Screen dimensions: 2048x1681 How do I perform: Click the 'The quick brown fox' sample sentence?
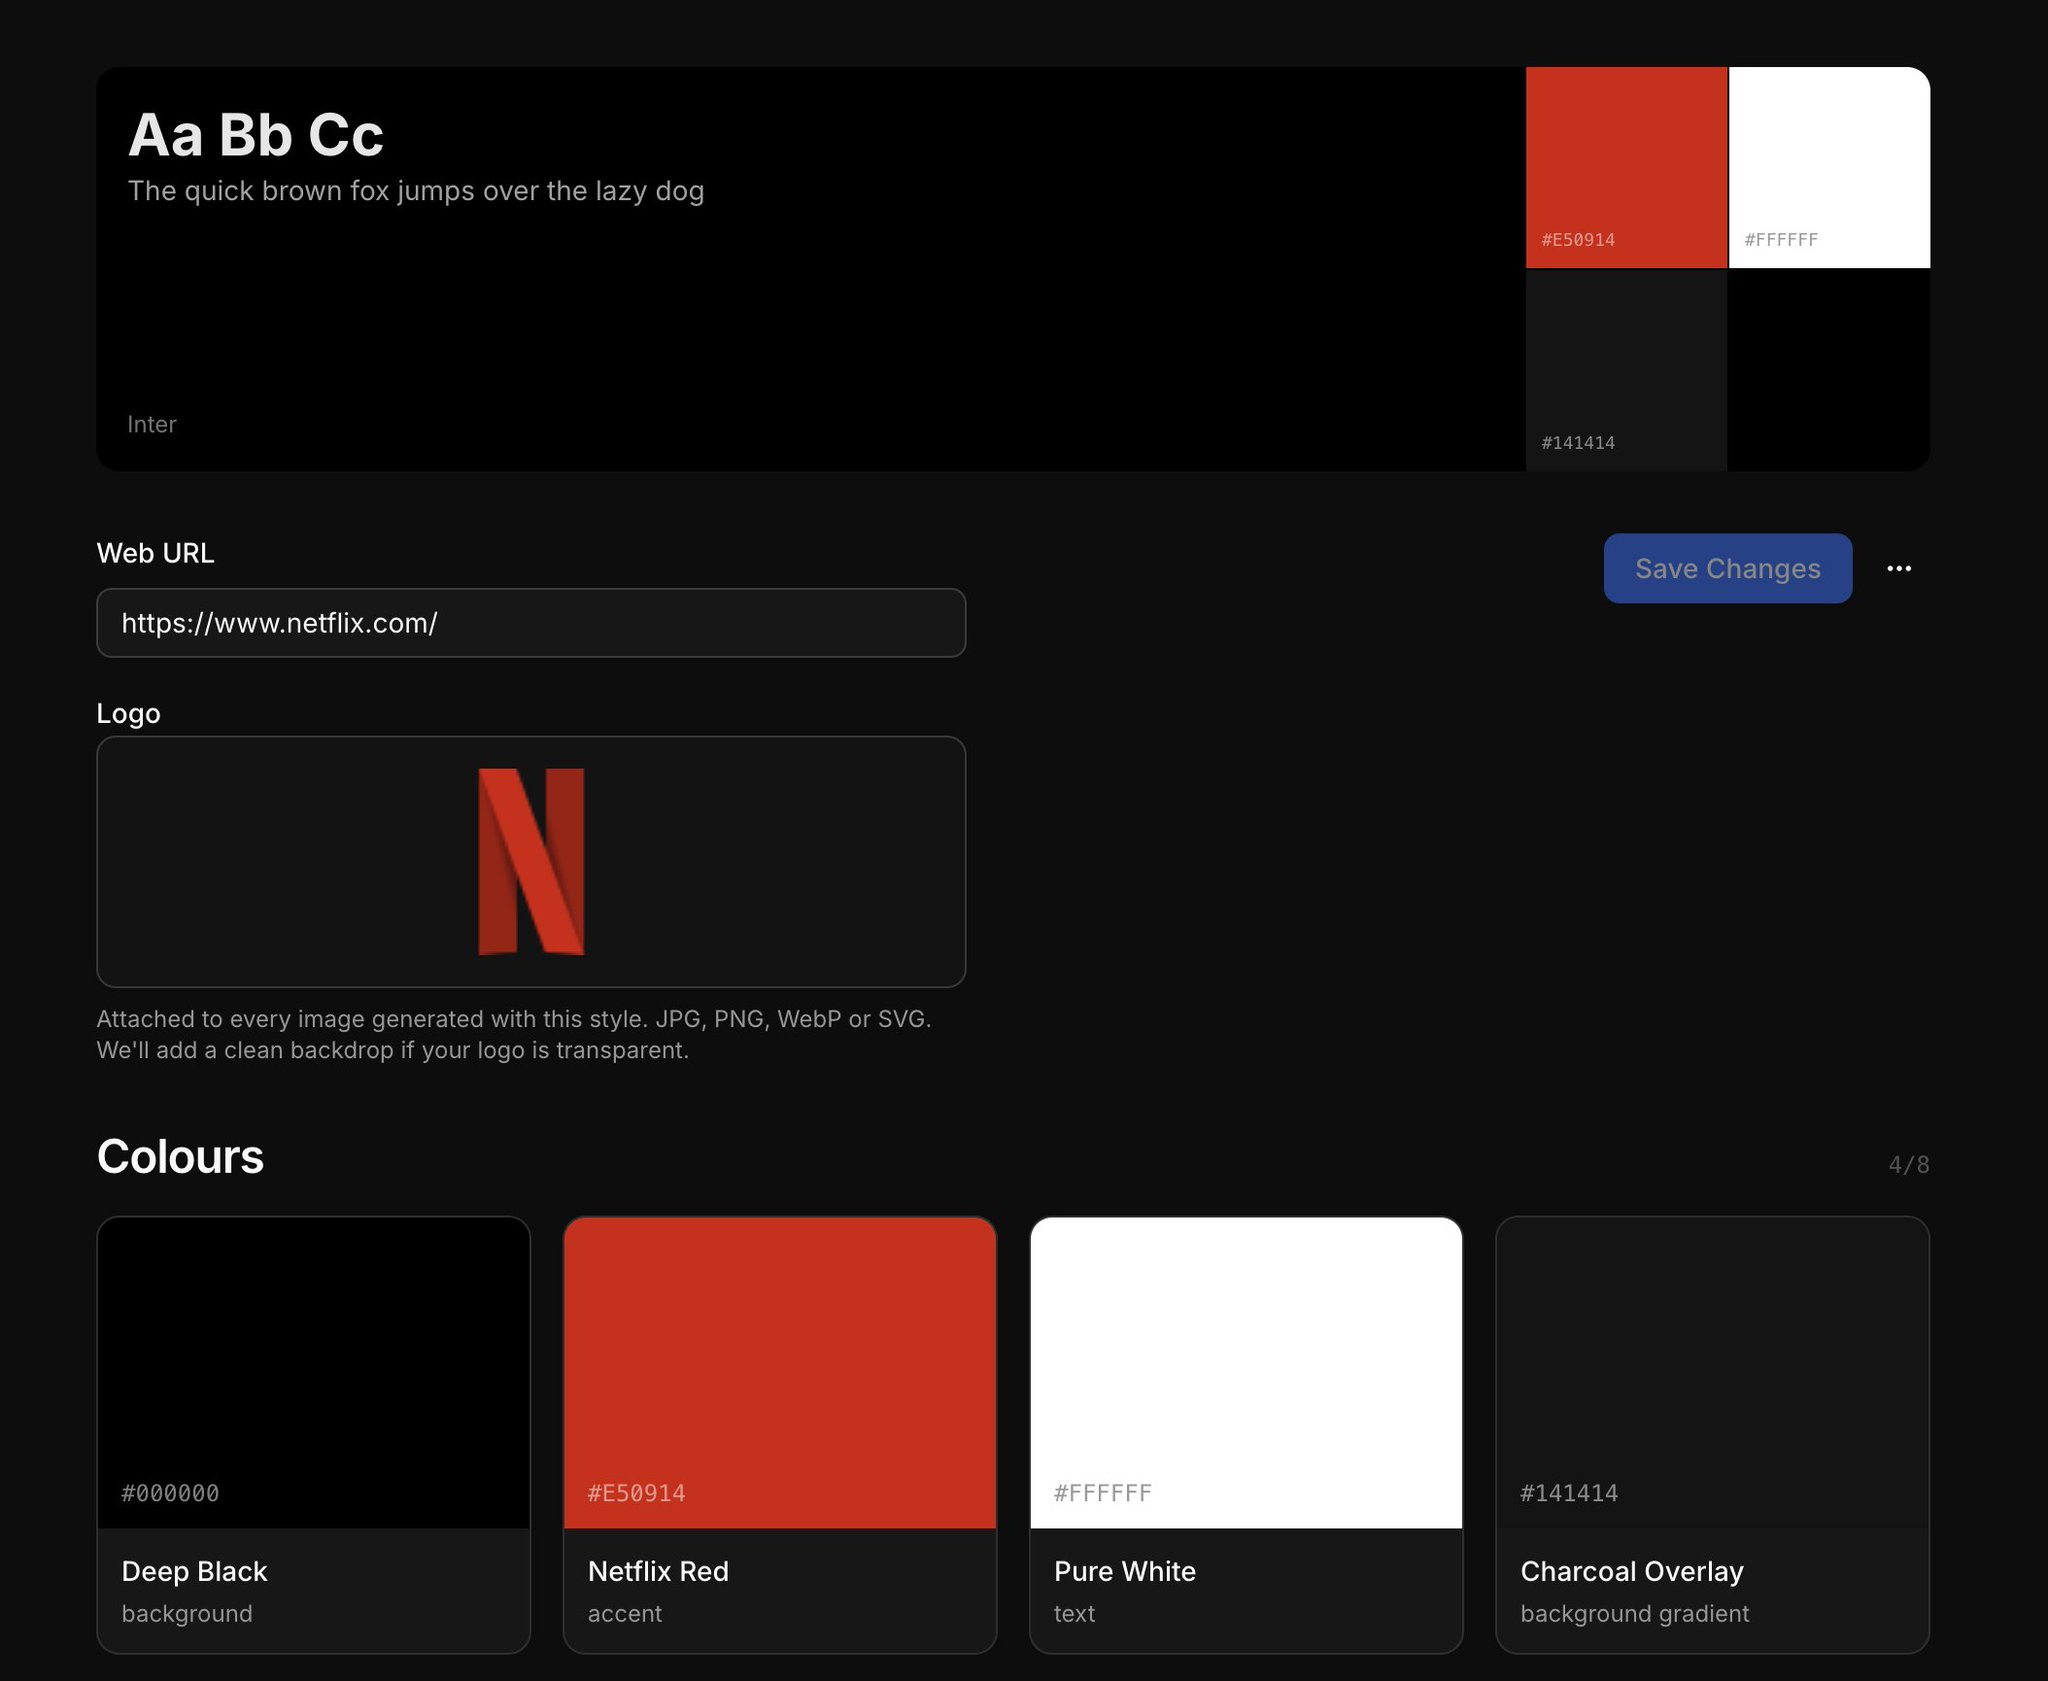(416, 191)
